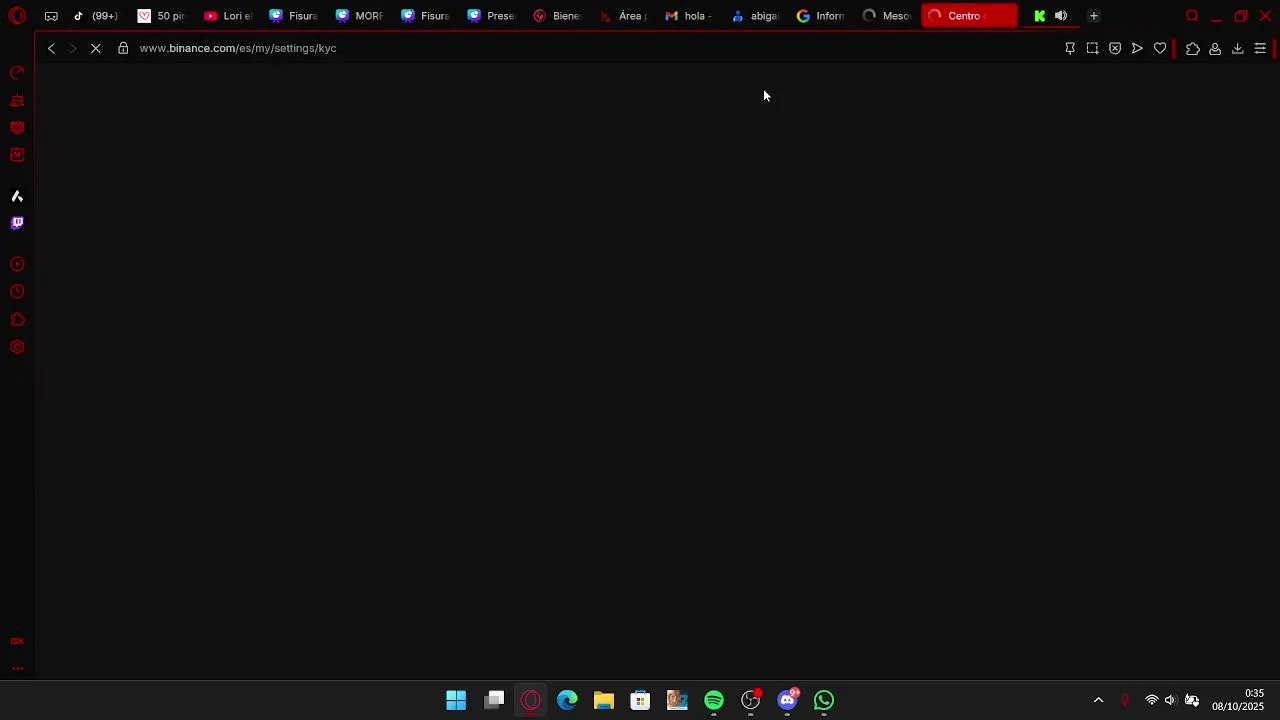Take a snapshot with the toolbar camera icon

coord(1092,48)
